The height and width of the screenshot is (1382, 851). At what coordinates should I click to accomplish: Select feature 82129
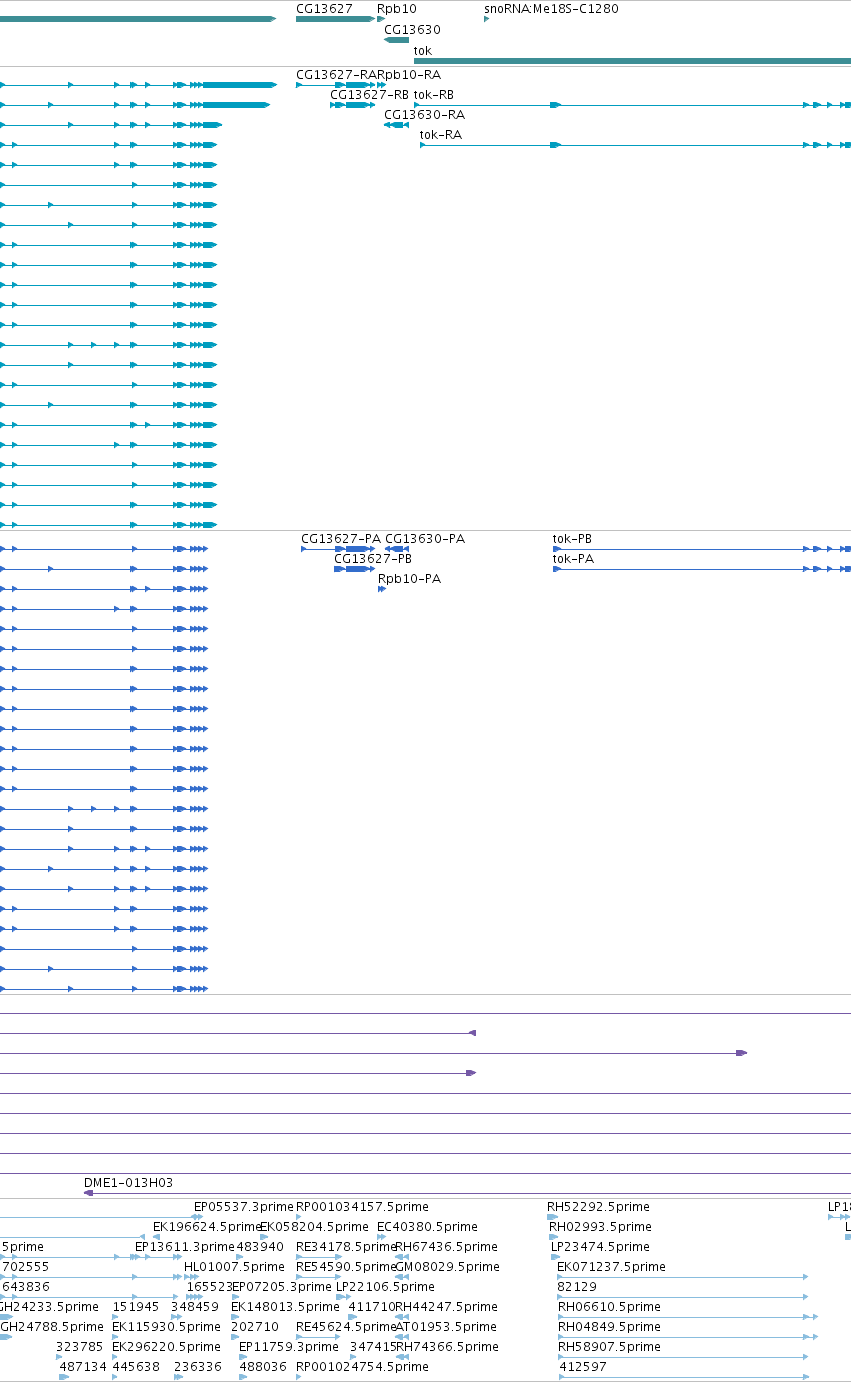pos(577,1286)
